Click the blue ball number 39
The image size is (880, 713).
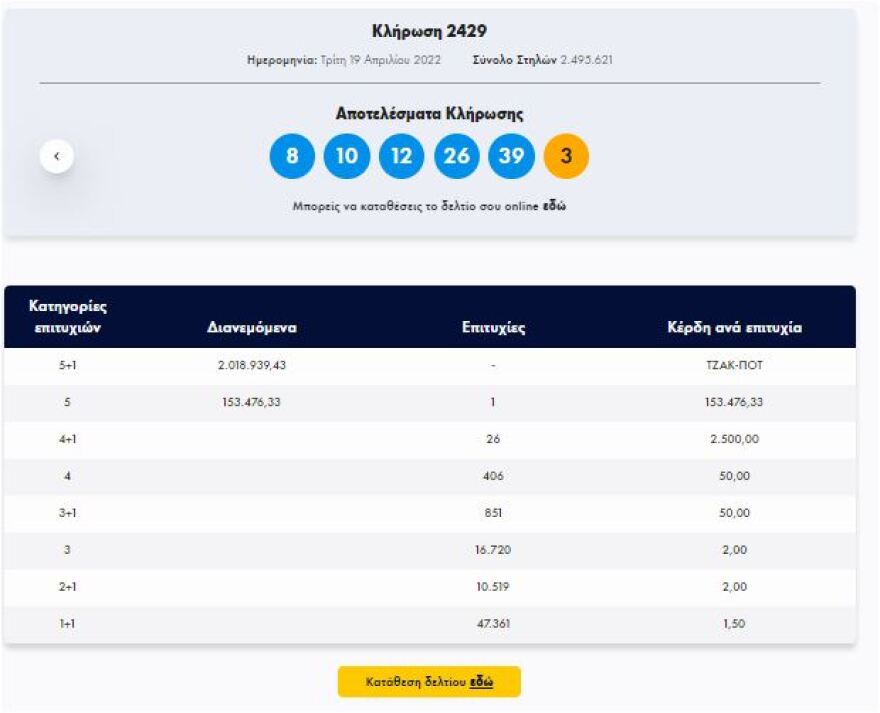511,157
